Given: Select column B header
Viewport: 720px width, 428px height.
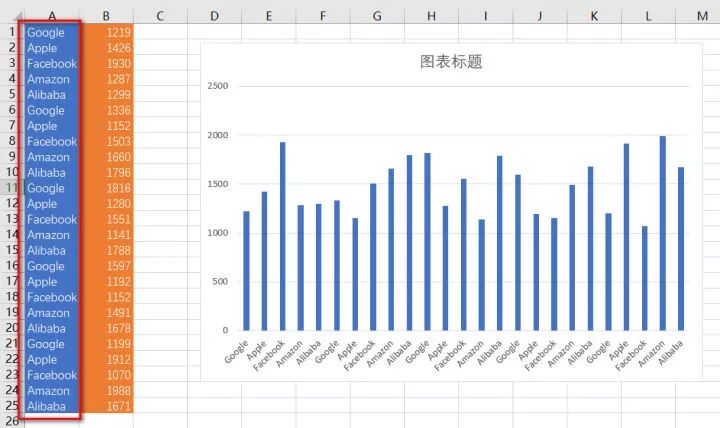Looking at the screenshot, I should [x=106, y=16].
